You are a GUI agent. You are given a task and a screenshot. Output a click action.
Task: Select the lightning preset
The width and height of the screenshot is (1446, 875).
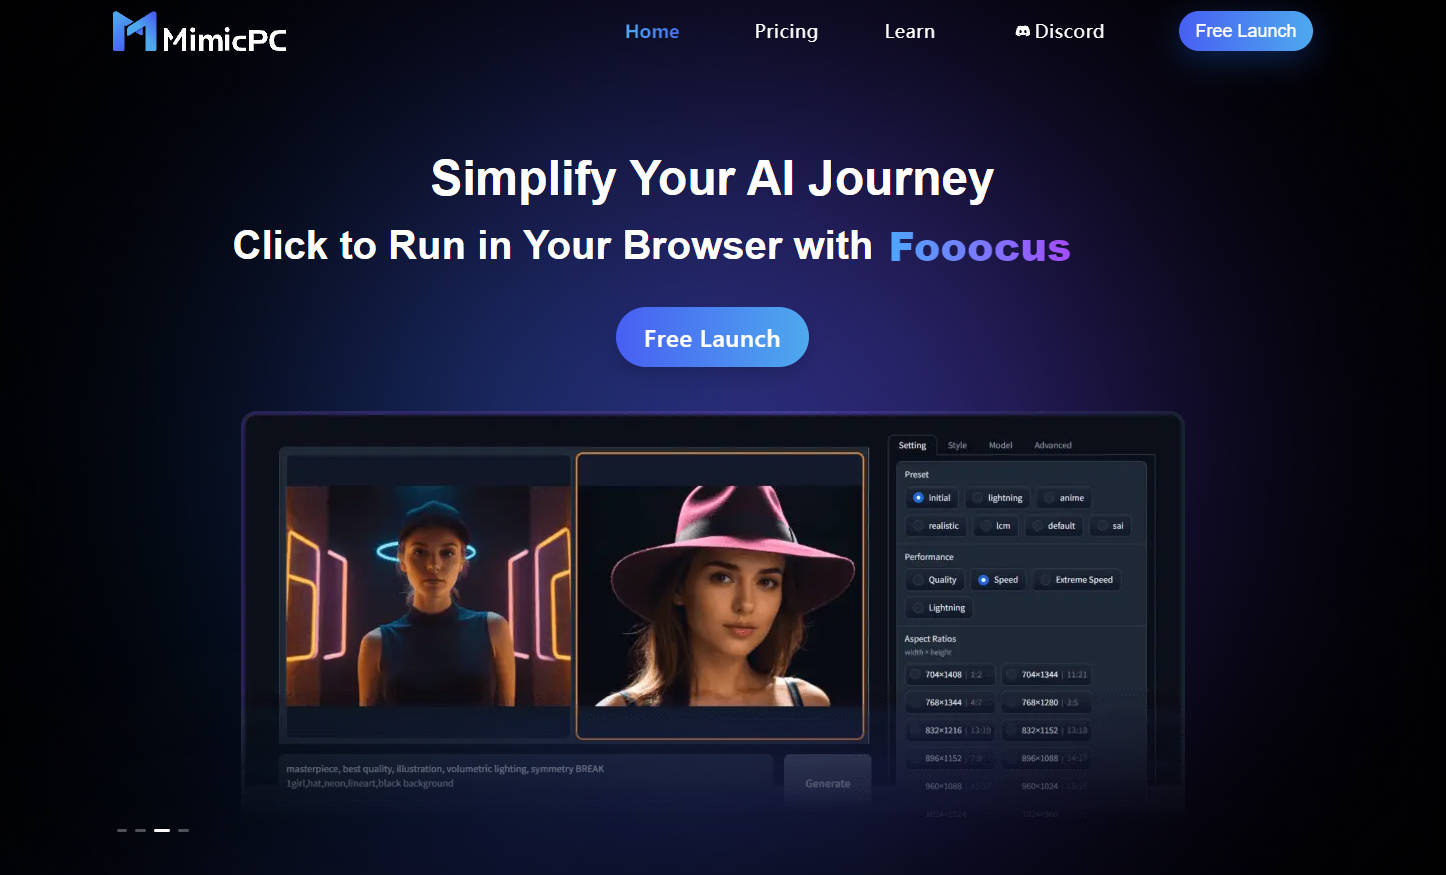(998, 498)
